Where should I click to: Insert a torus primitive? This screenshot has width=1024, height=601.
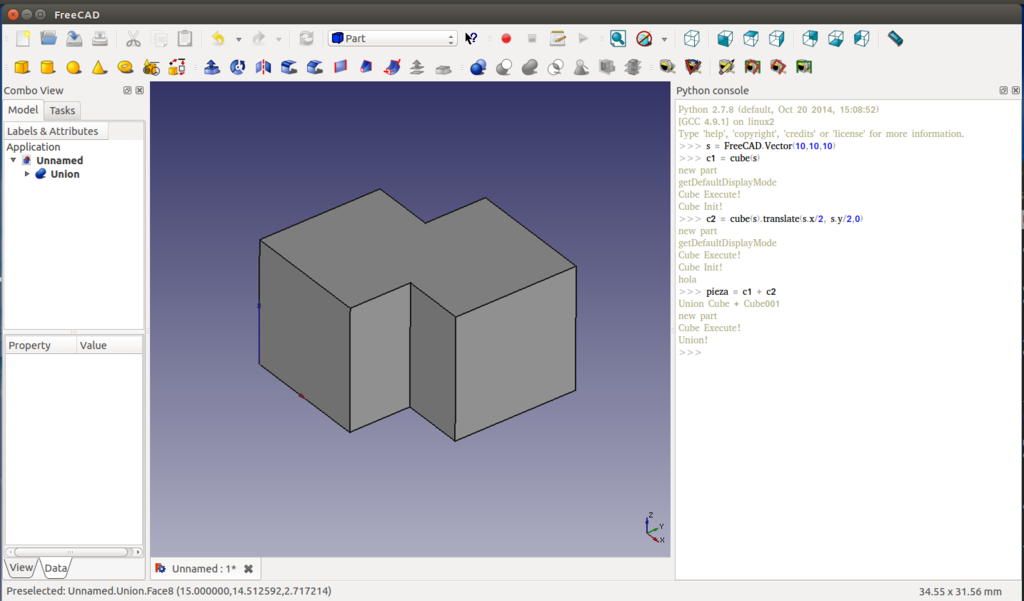point(125,68)
